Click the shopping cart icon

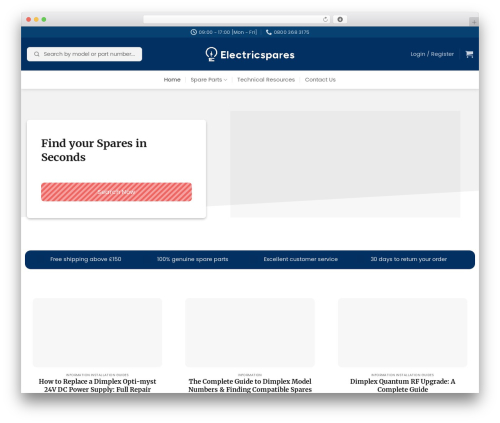[469, 54]
